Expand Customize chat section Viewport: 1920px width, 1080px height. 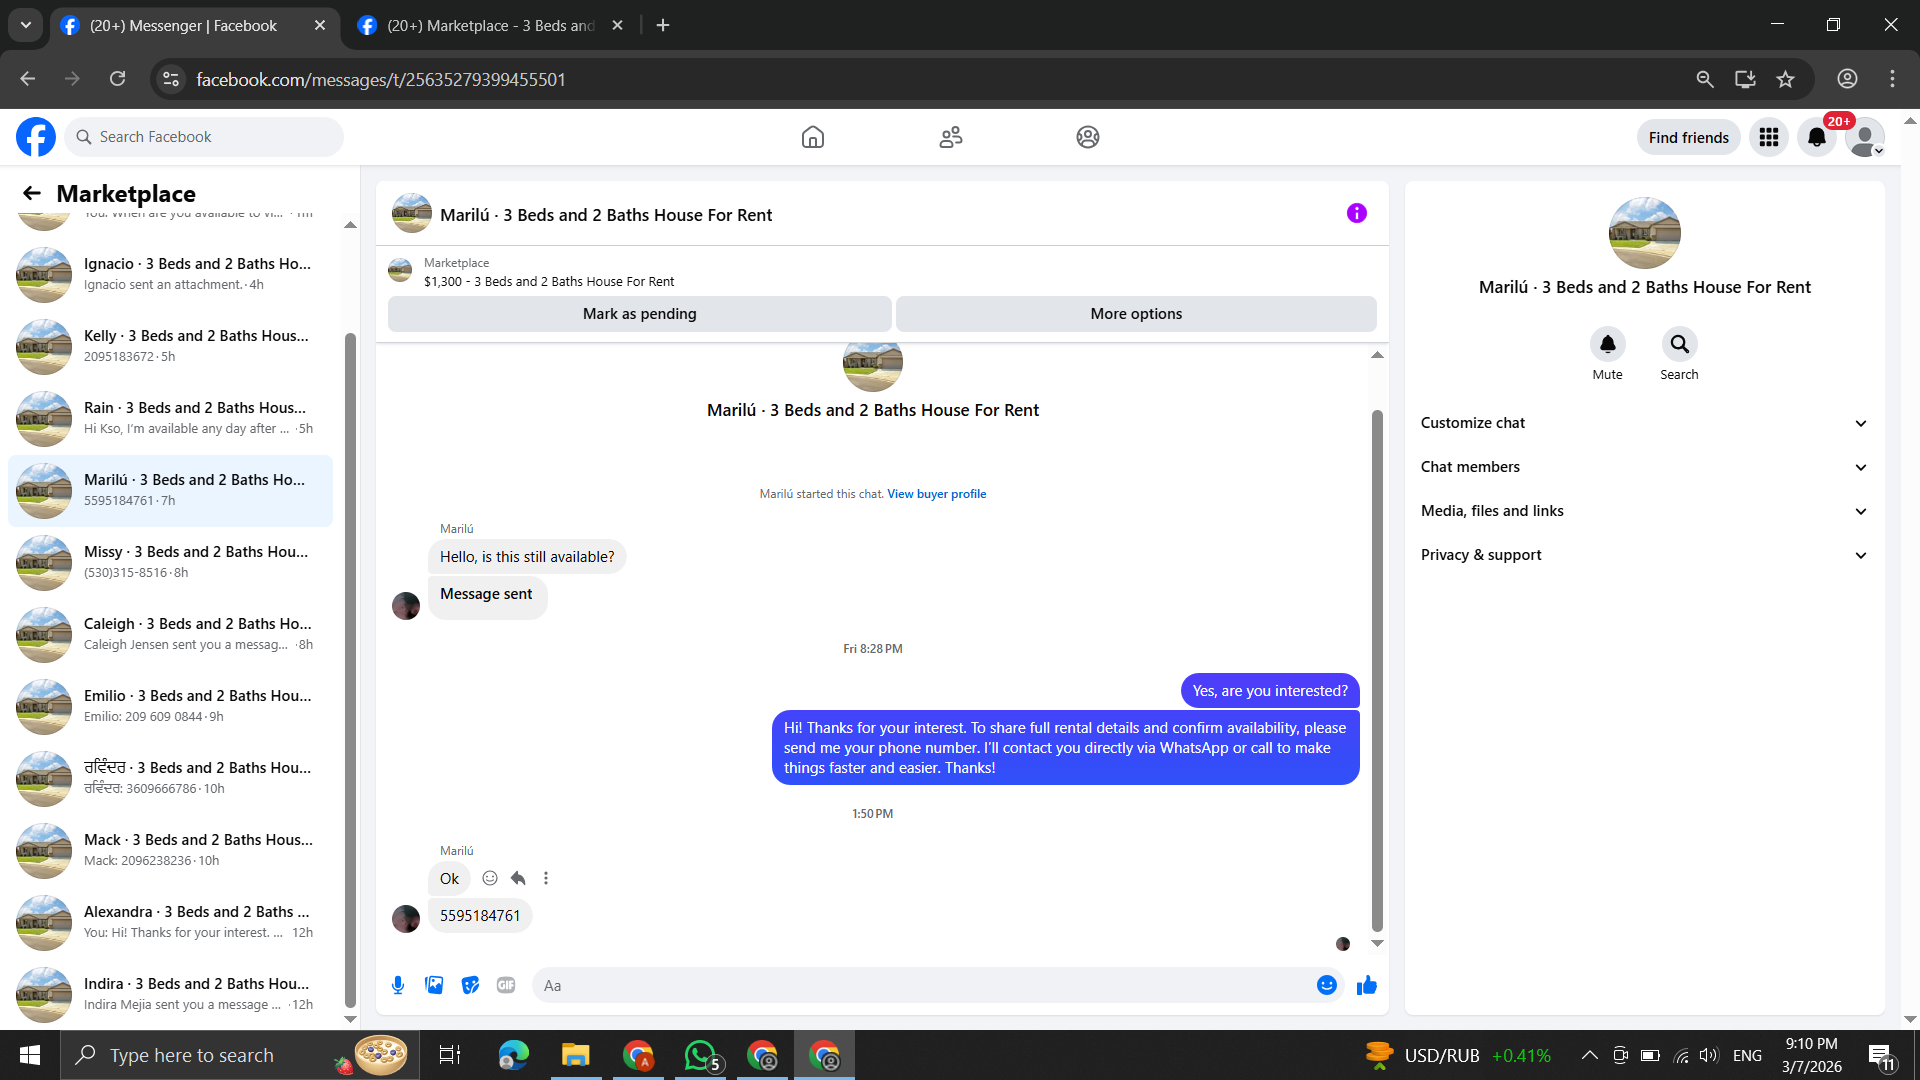pos(1644,423)
